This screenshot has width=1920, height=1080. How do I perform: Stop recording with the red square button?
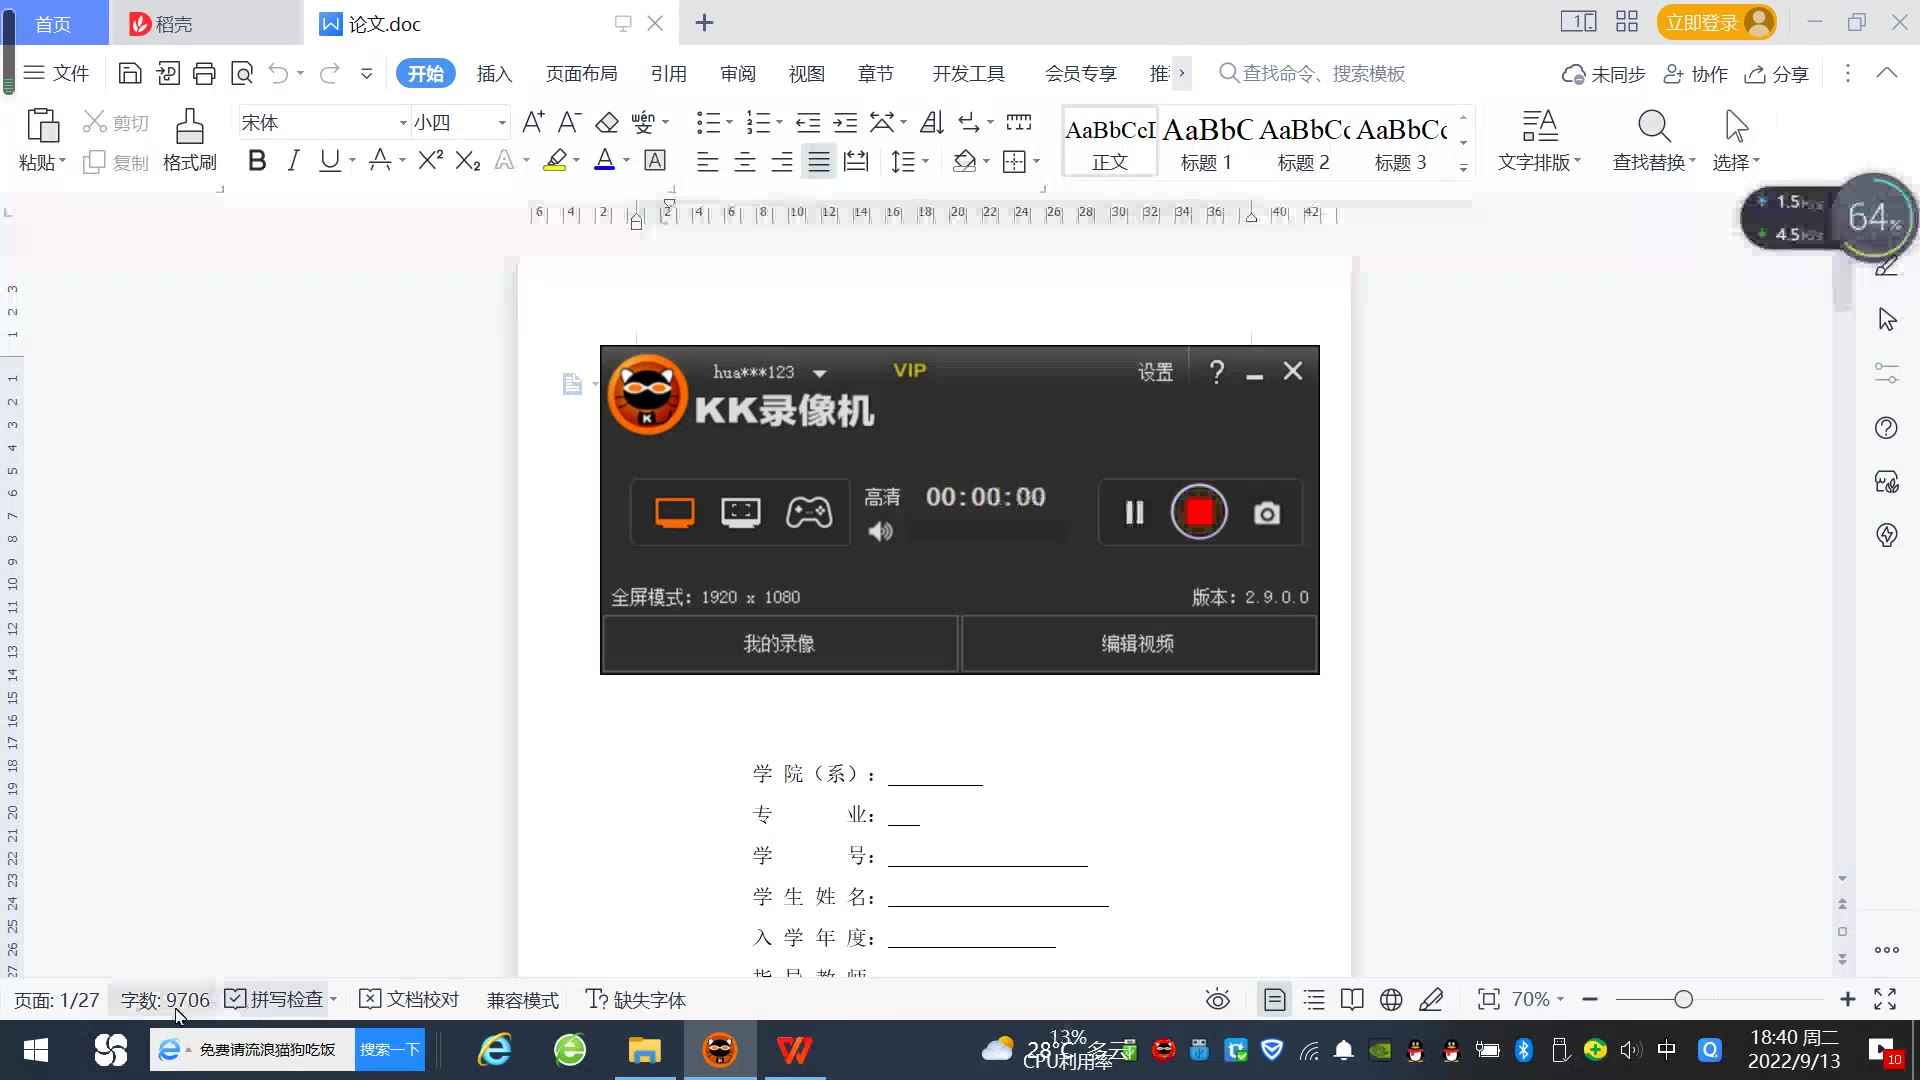(x=1199, y=512)
